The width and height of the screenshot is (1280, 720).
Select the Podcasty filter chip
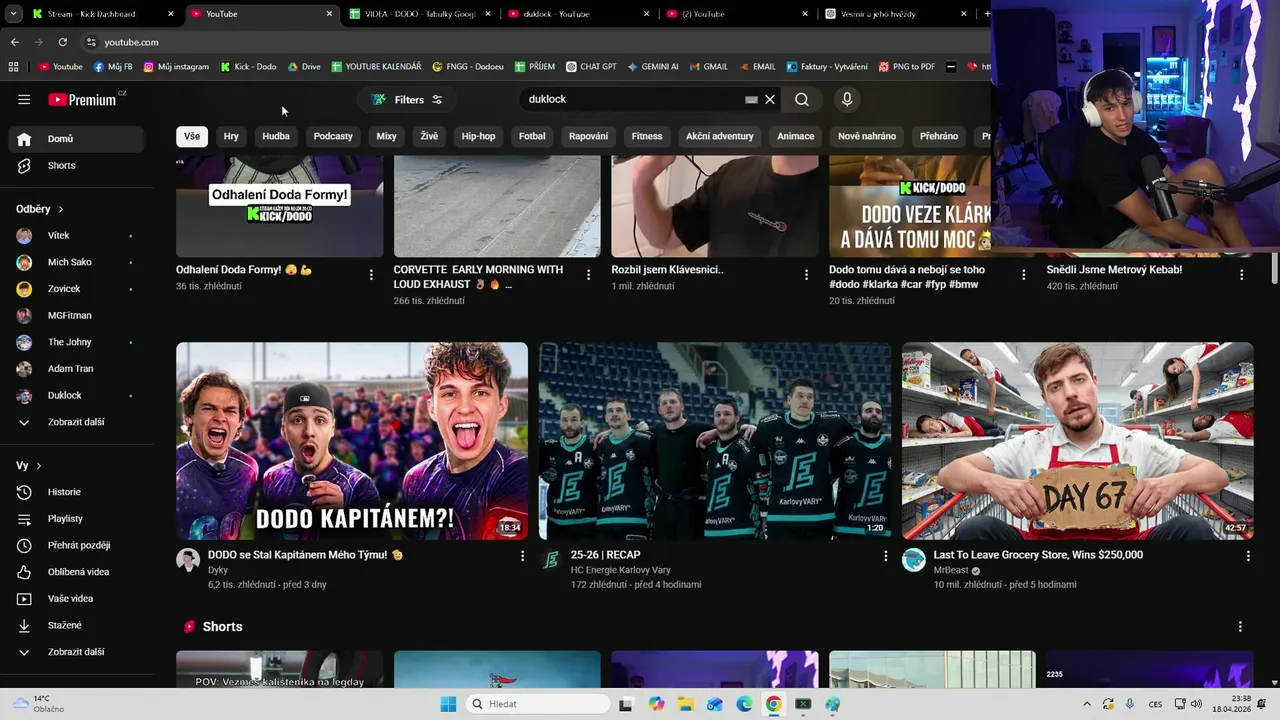(x=333, y=136)
